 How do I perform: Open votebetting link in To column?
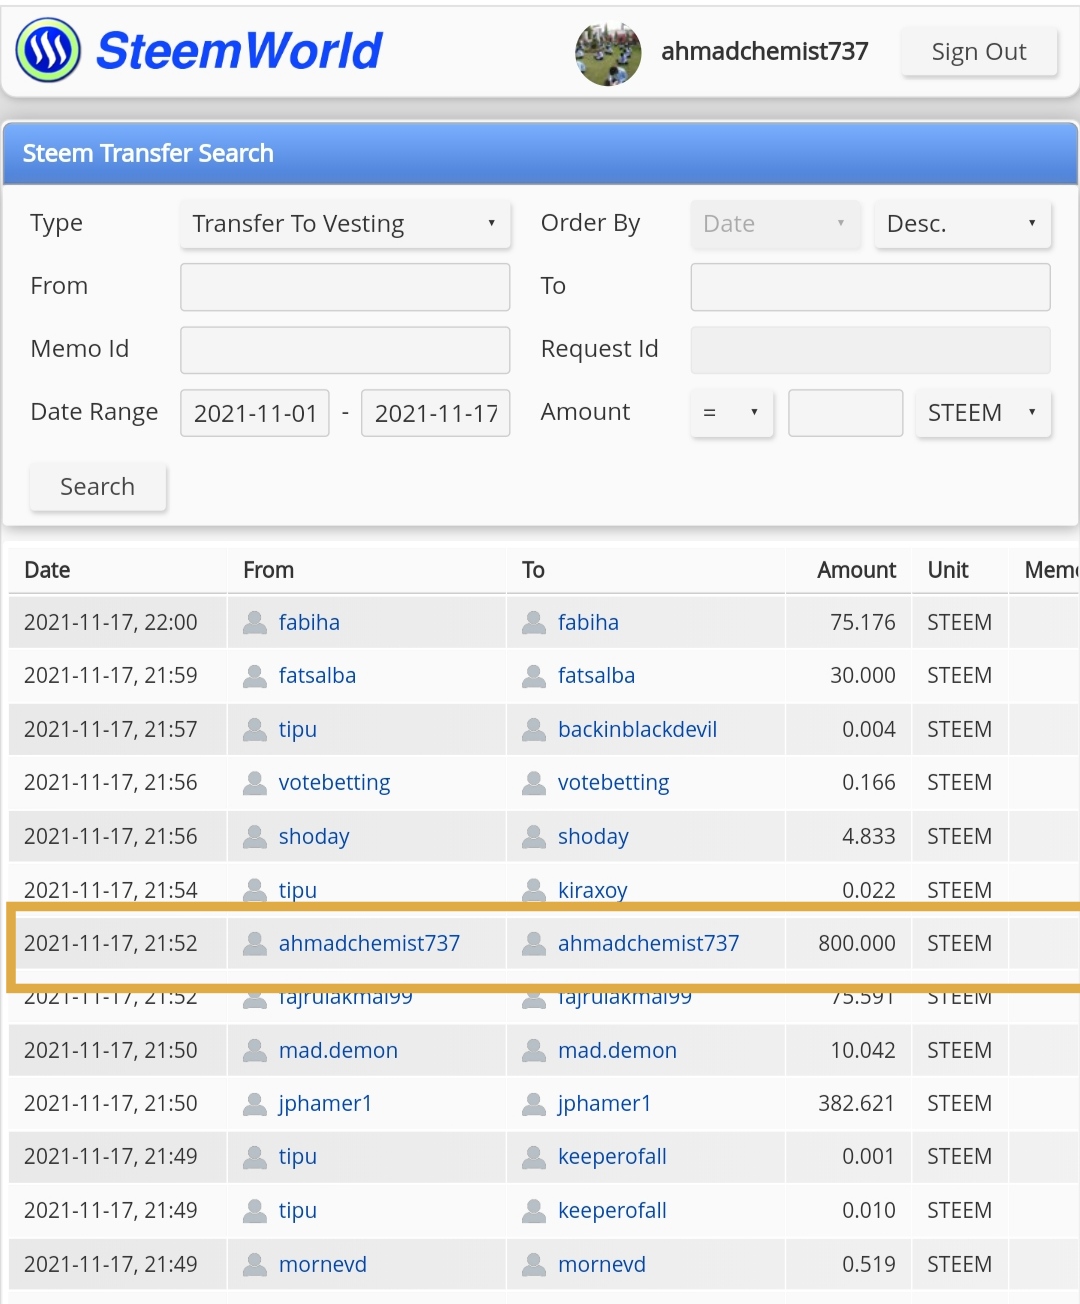point(613,783)
